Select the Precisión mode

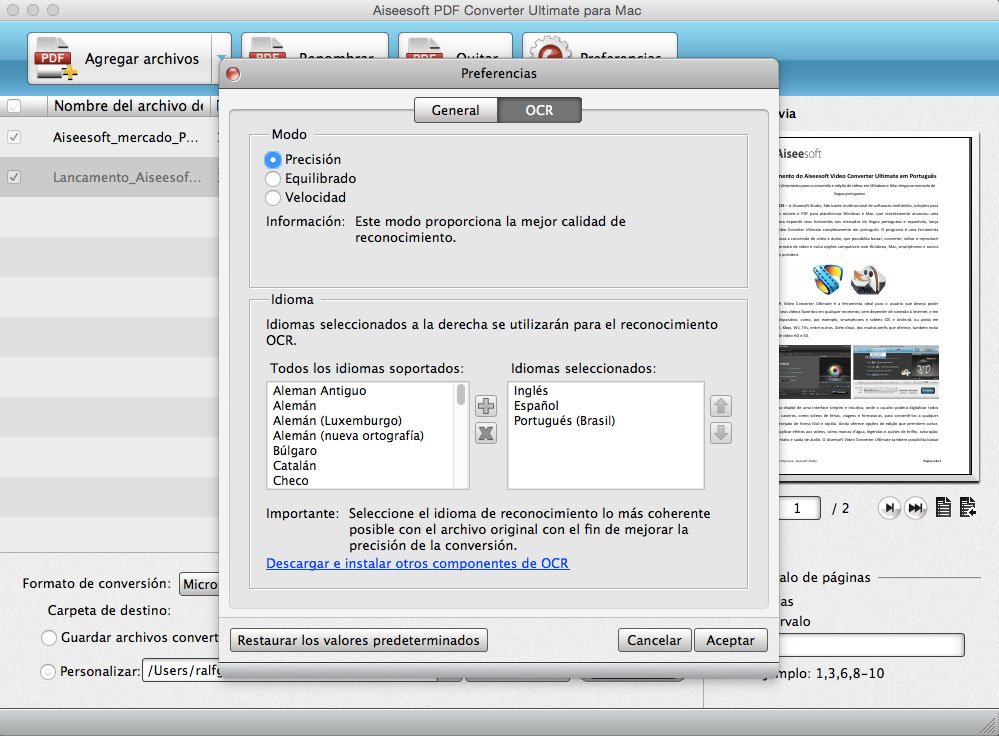coord(273,159)
